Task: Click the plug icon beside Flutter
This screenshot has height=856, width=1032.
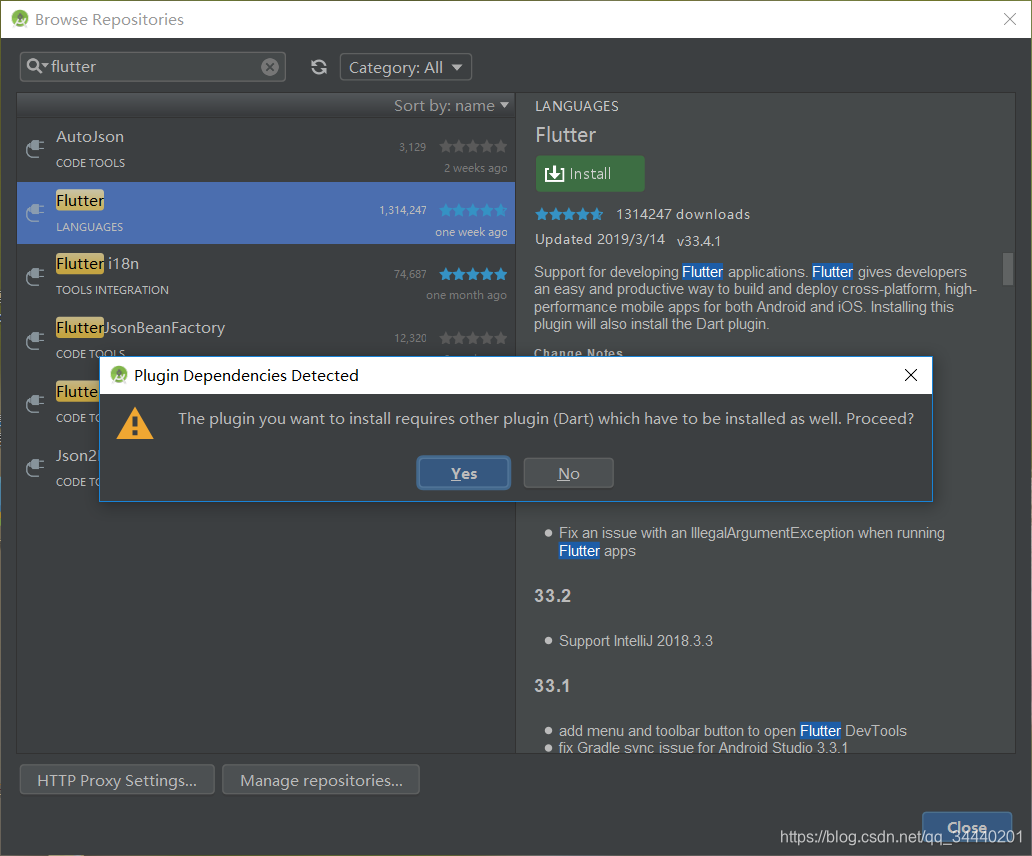Action: (35, 213)
